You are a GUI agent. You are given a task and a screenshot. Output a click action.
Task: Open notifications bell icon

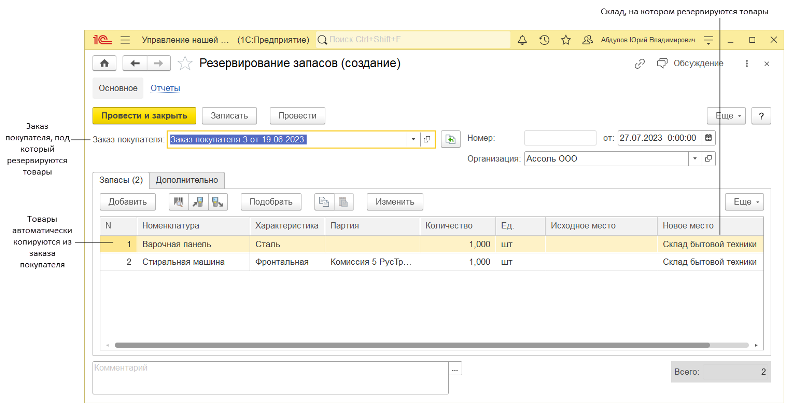click(522, 40)
